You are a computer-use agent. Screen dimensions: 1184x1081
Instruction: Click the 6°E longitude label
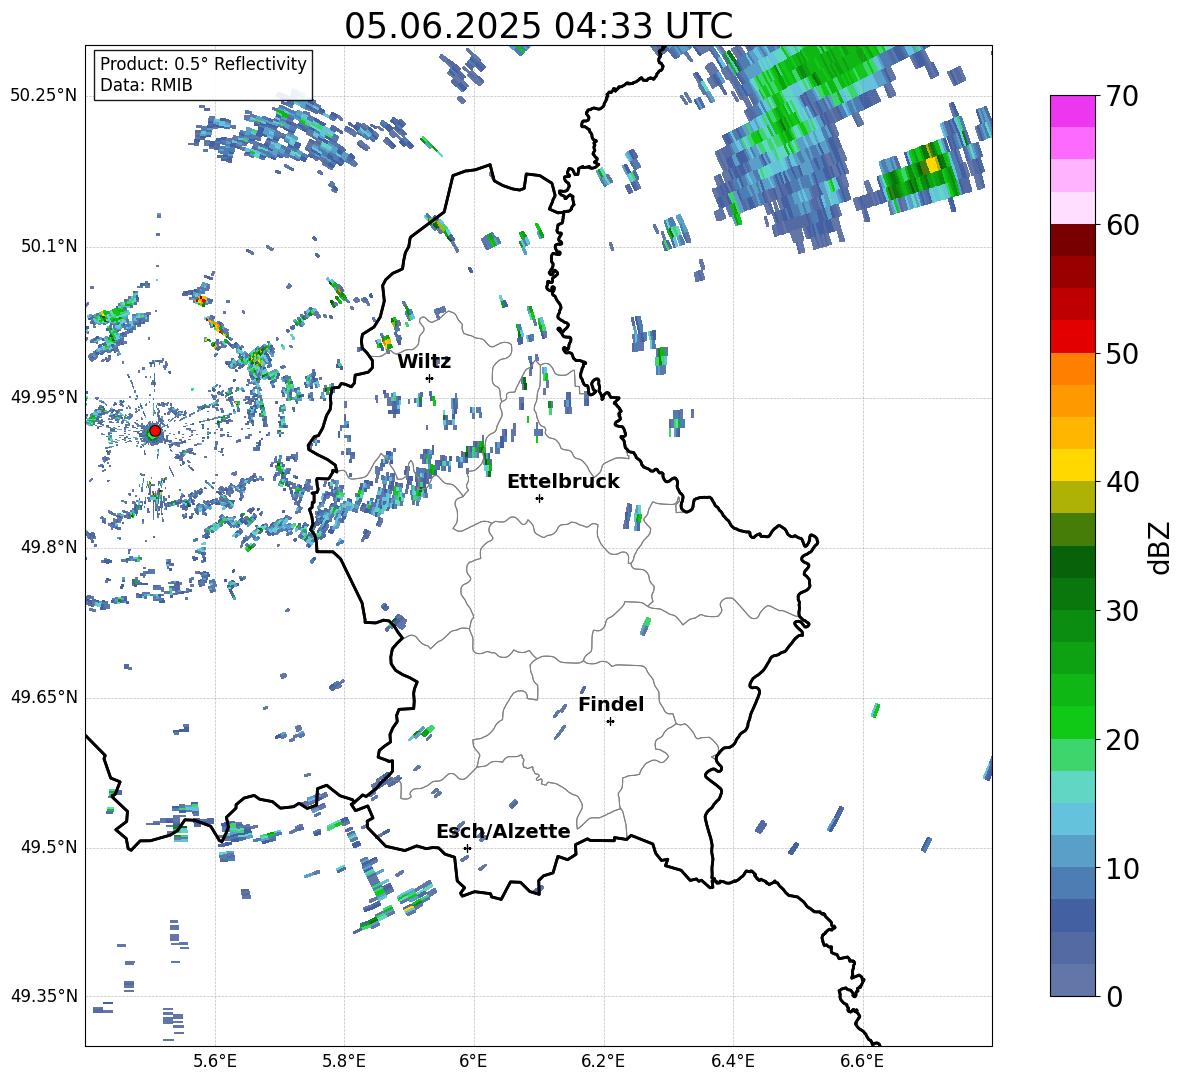[x=473, y=1061]
